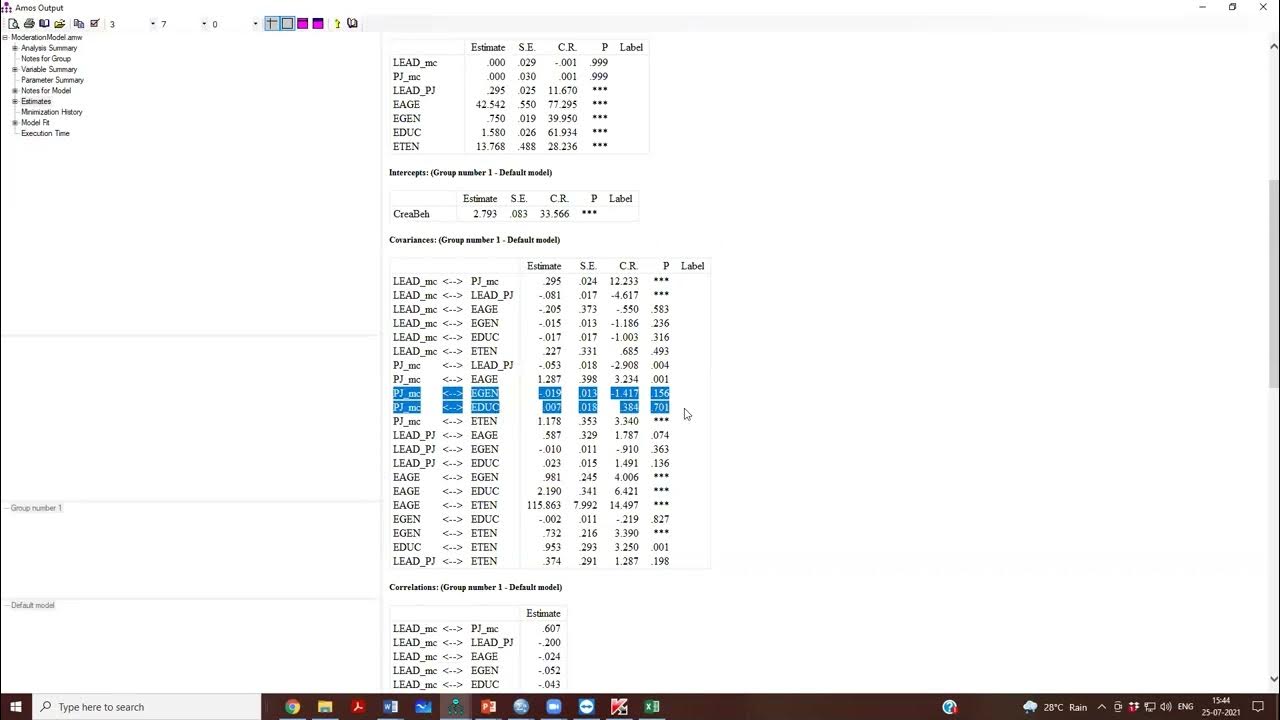Open Google Chrome from the taskbar
This screenshot has width=1280, height=720.
pyautogui.click(x=292, y=707)
